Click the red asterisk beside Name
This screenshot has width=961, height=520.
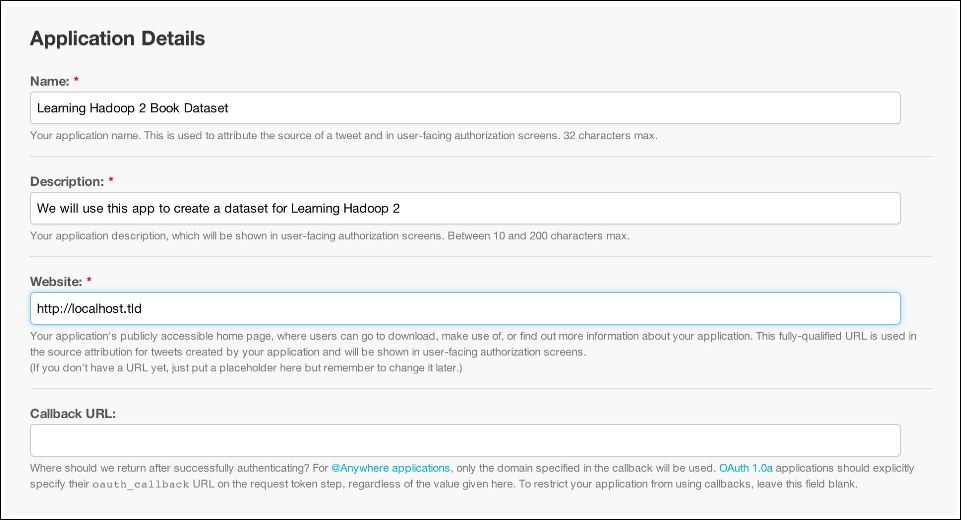coord(76,80)
